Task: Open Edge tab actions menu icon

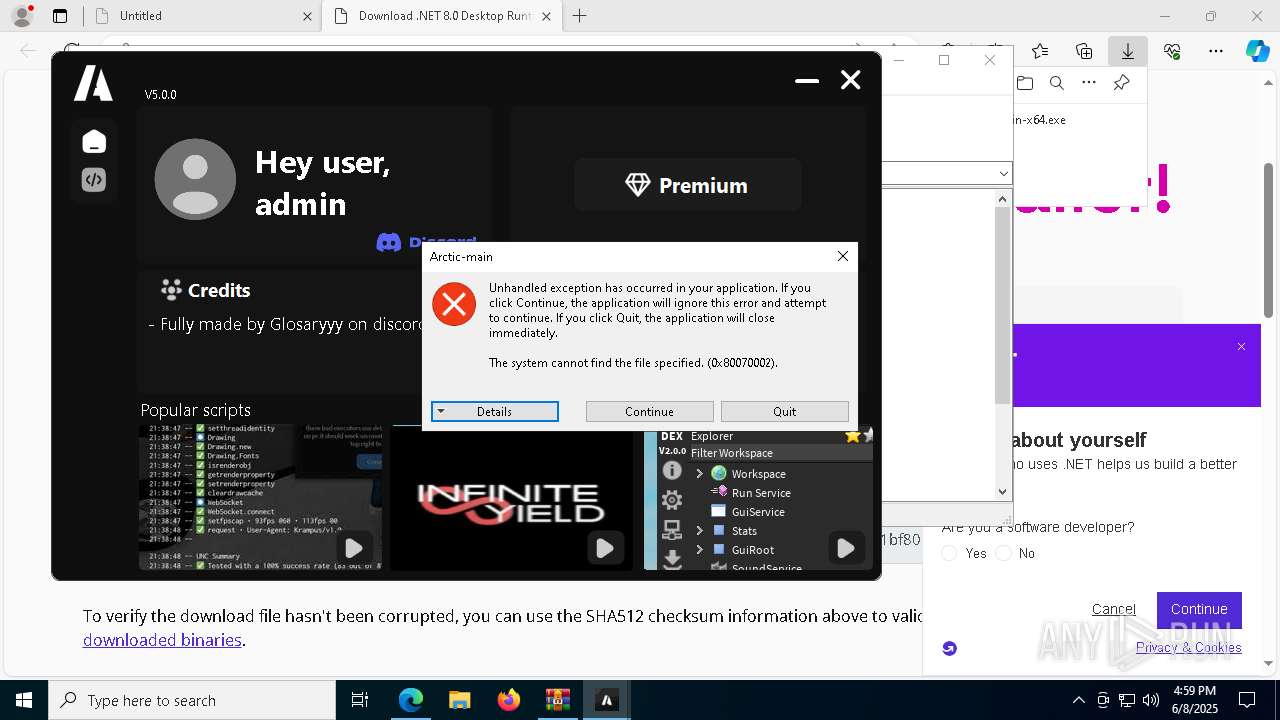Action: tap(60, 16)
